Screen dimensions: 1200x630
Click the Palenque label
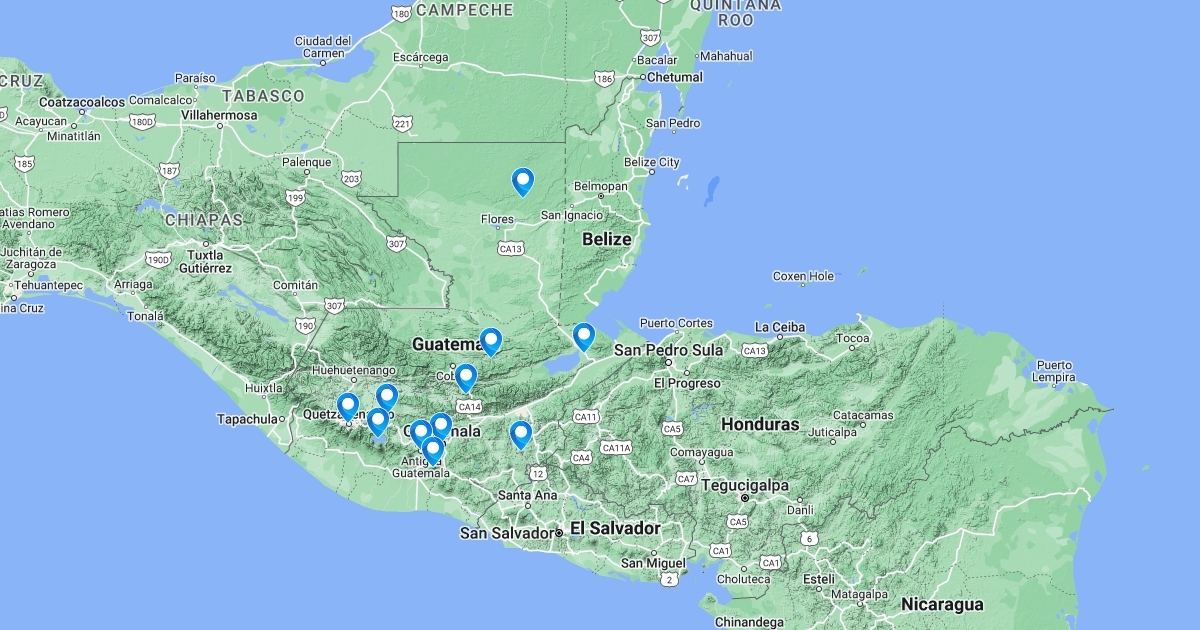[306, 162]
